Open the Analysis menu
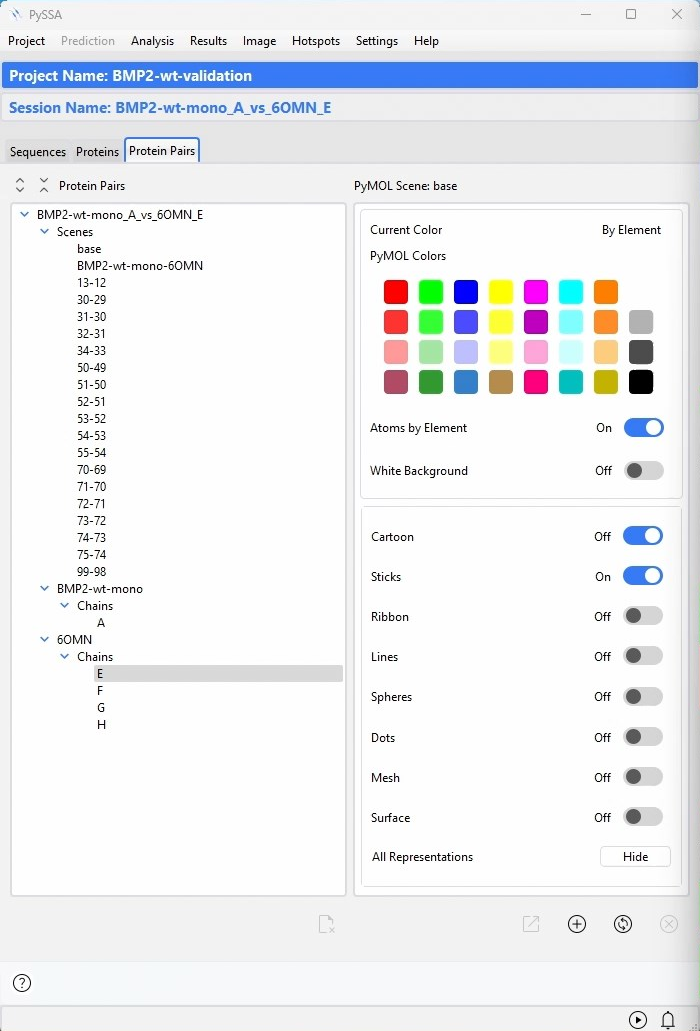The height and width of the screenshot is (1031, 700). click(152, 41)
